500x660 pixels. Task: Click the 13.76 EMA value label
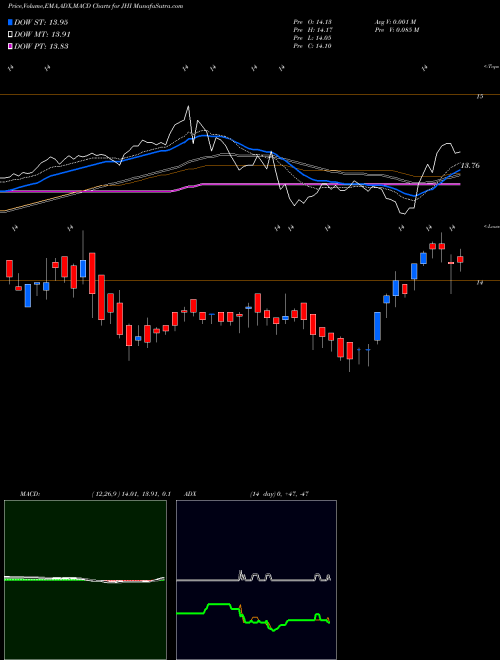(470, 166)
